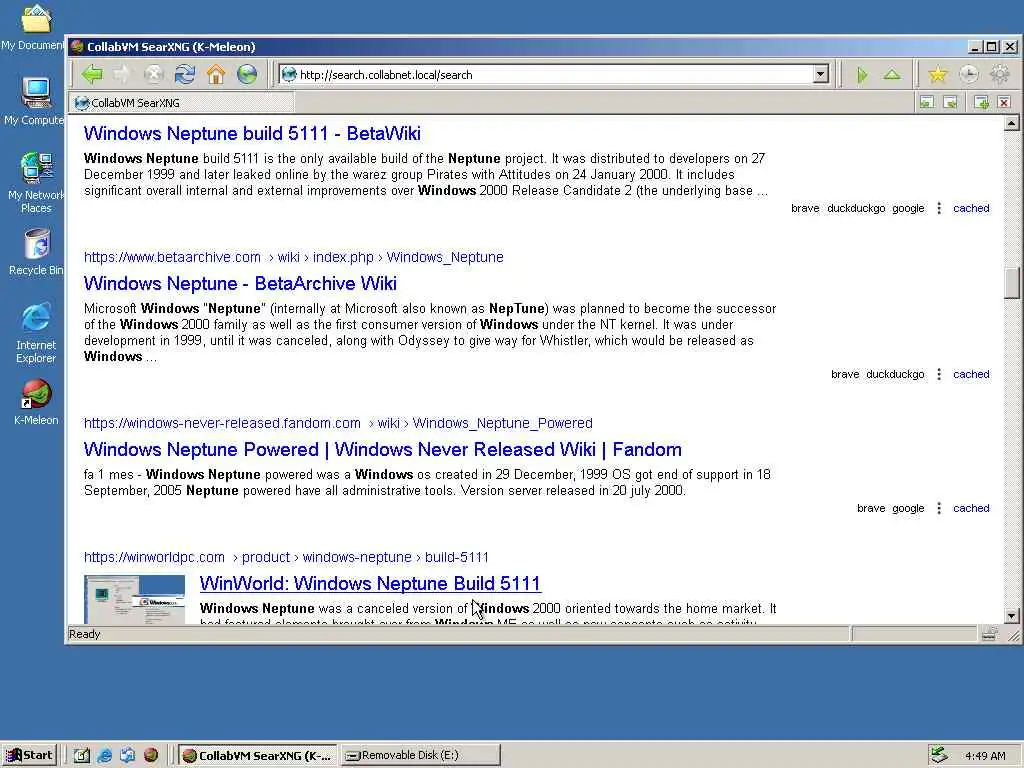Click the Stop loading button
1024x768 pixels.
(x=153, y=74)
